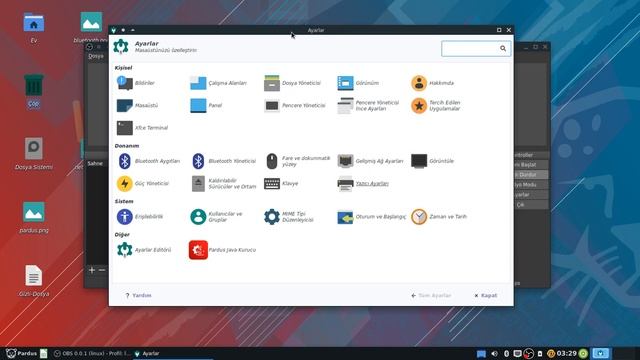Open Pencere Yöneticisi settings

coord(295,105)
